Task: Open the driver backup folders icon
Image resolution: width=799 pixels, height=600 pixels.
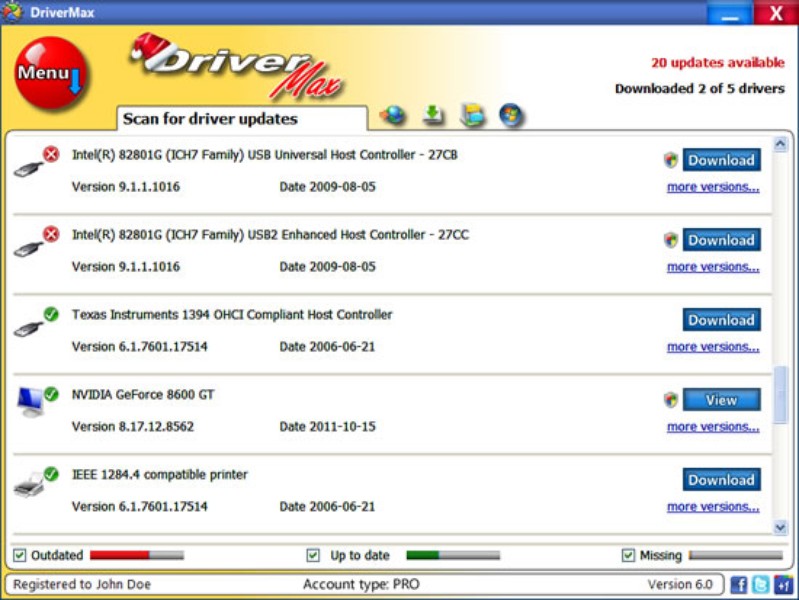Action: click(x=472, y=115)
